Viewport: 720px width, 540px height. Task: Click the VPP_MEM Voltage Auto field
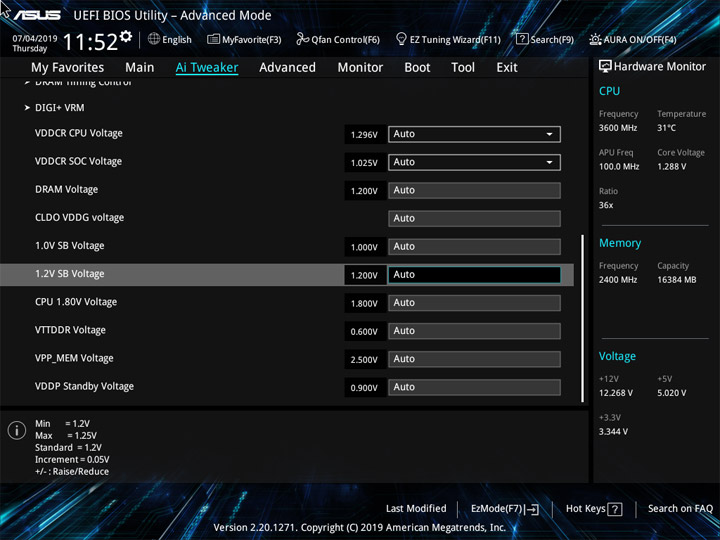click(x=474, y=359)
